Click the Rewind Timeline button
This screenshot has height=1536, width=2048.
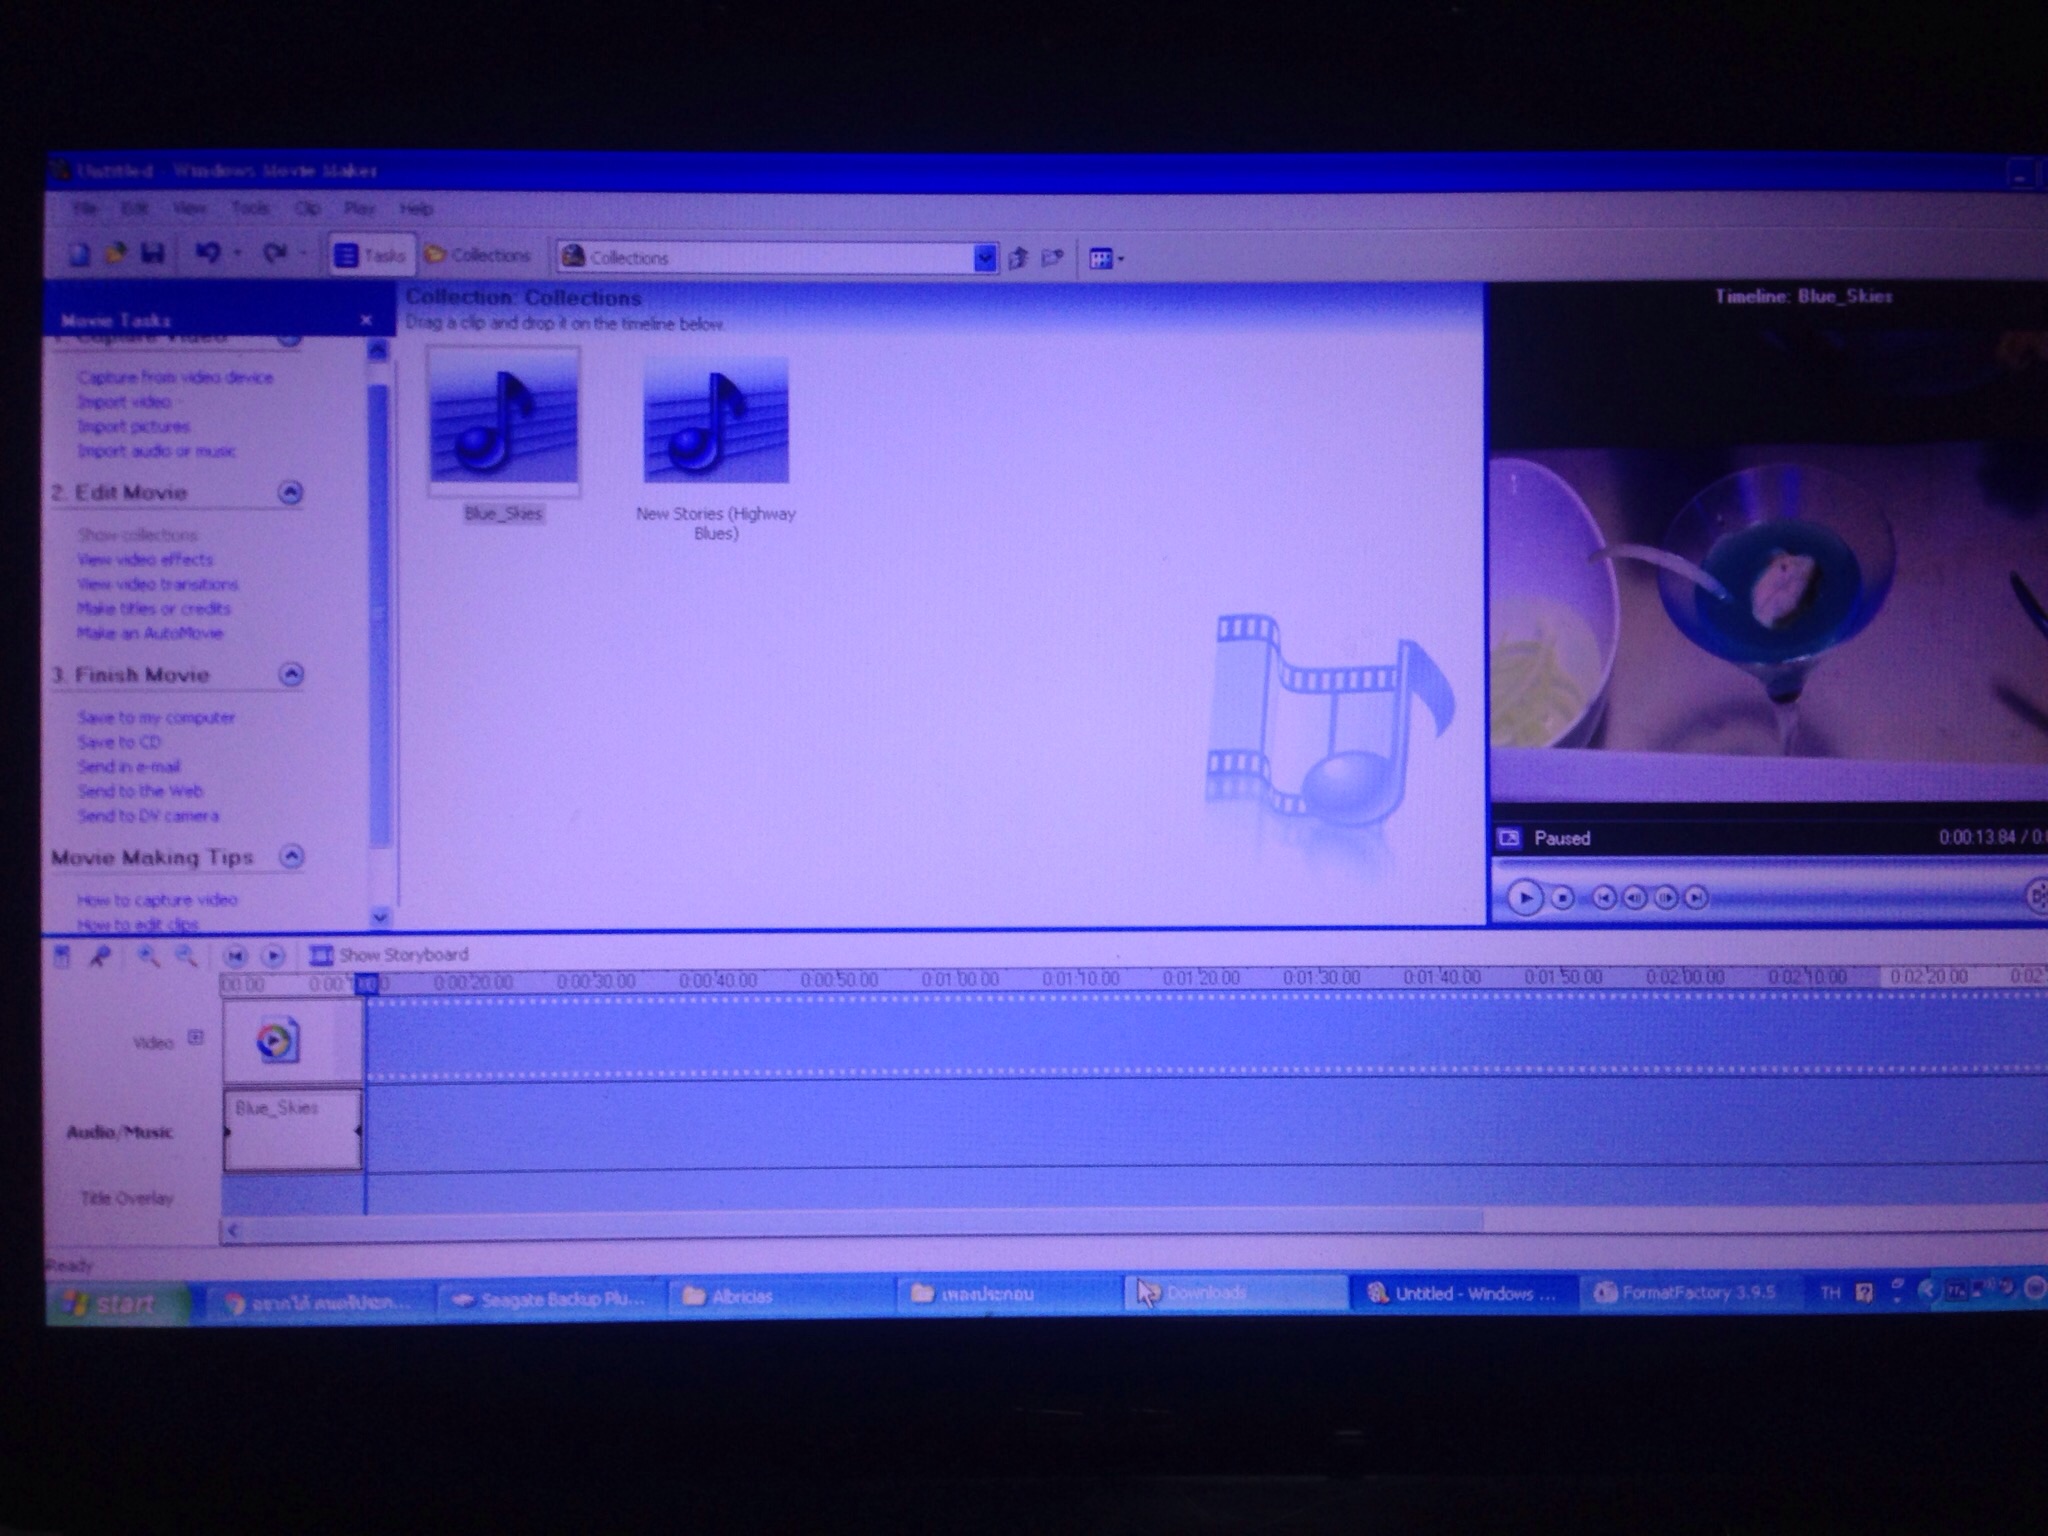[x=235, y=956]
